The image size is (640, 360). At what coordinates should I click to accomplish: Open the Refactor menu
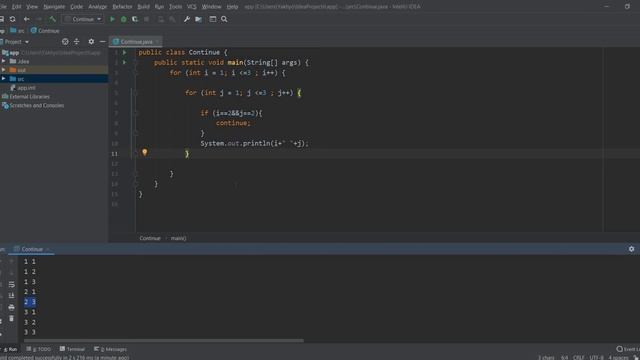pos(122,7)
